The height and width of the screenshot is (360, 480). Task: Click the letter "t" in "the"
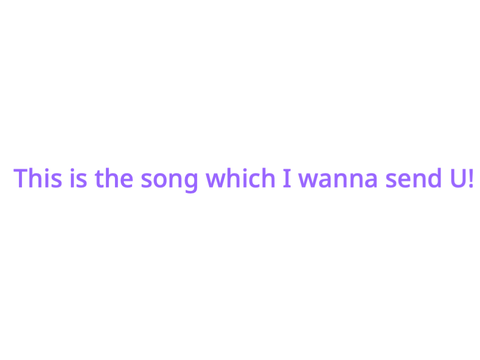pyautogui.click(x=100, y=179)
